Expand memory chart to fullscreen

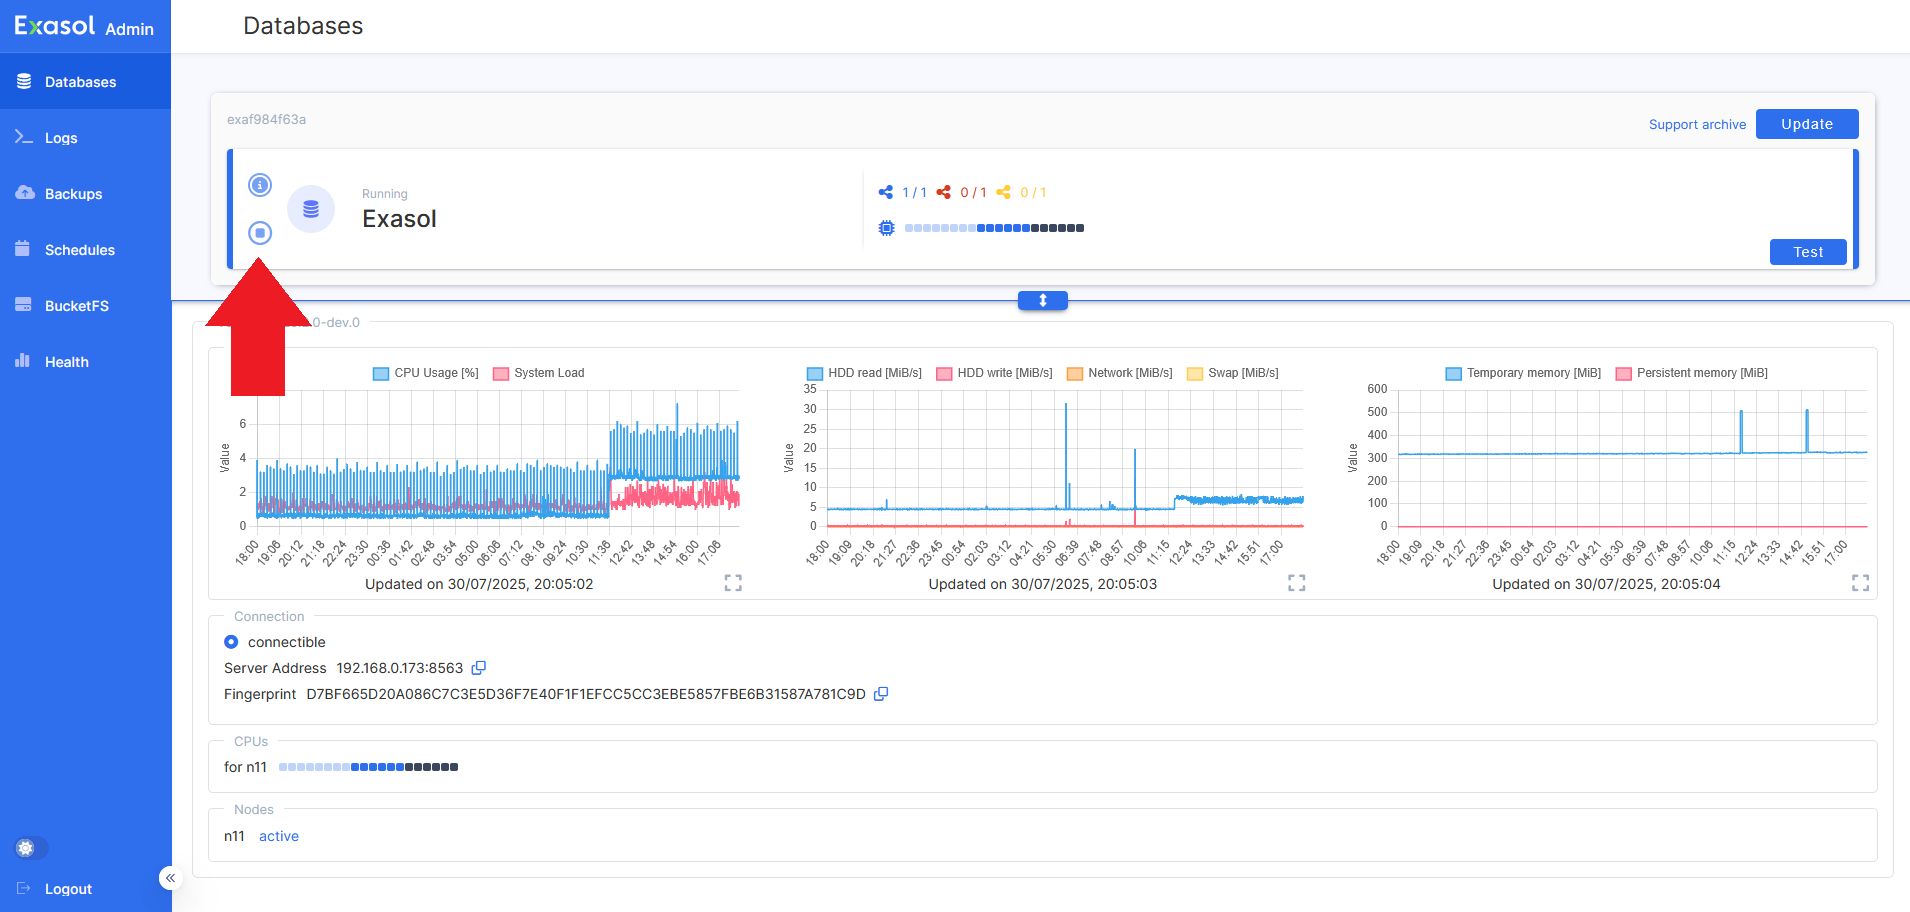coord(1861,583)
